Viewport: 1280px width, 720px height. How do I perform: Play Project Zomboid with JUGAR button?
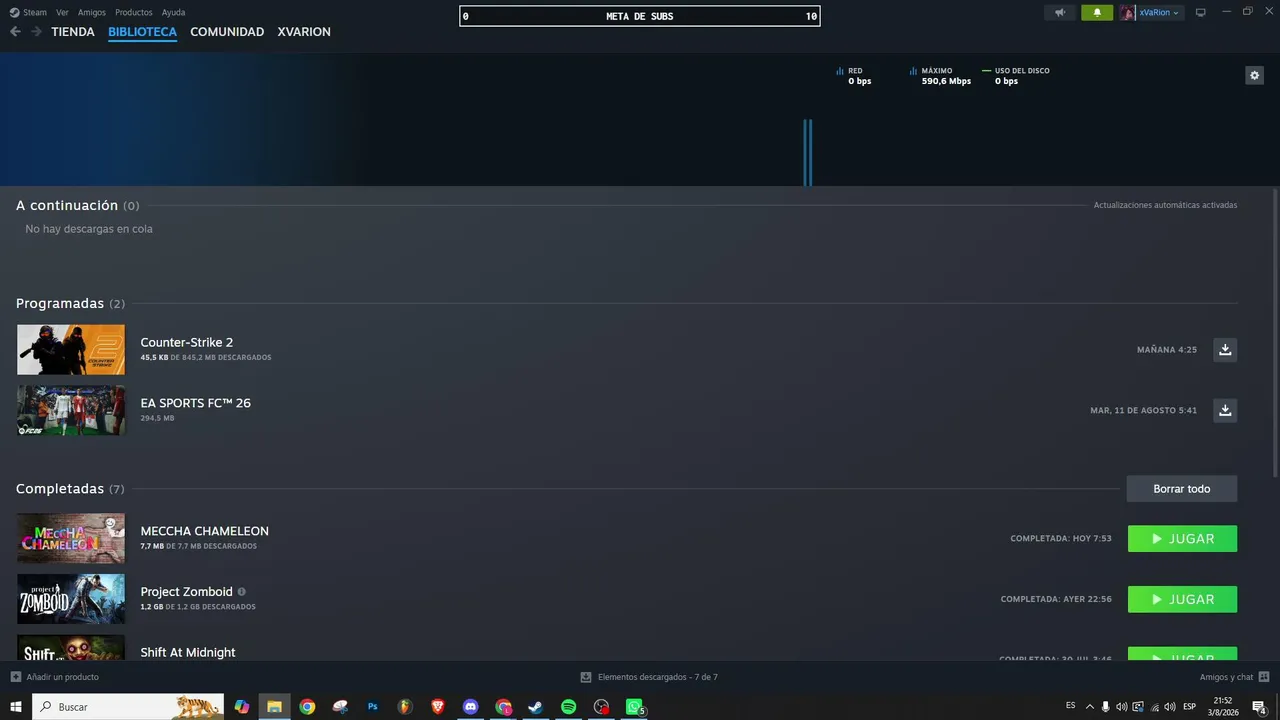click(1182, 599)
